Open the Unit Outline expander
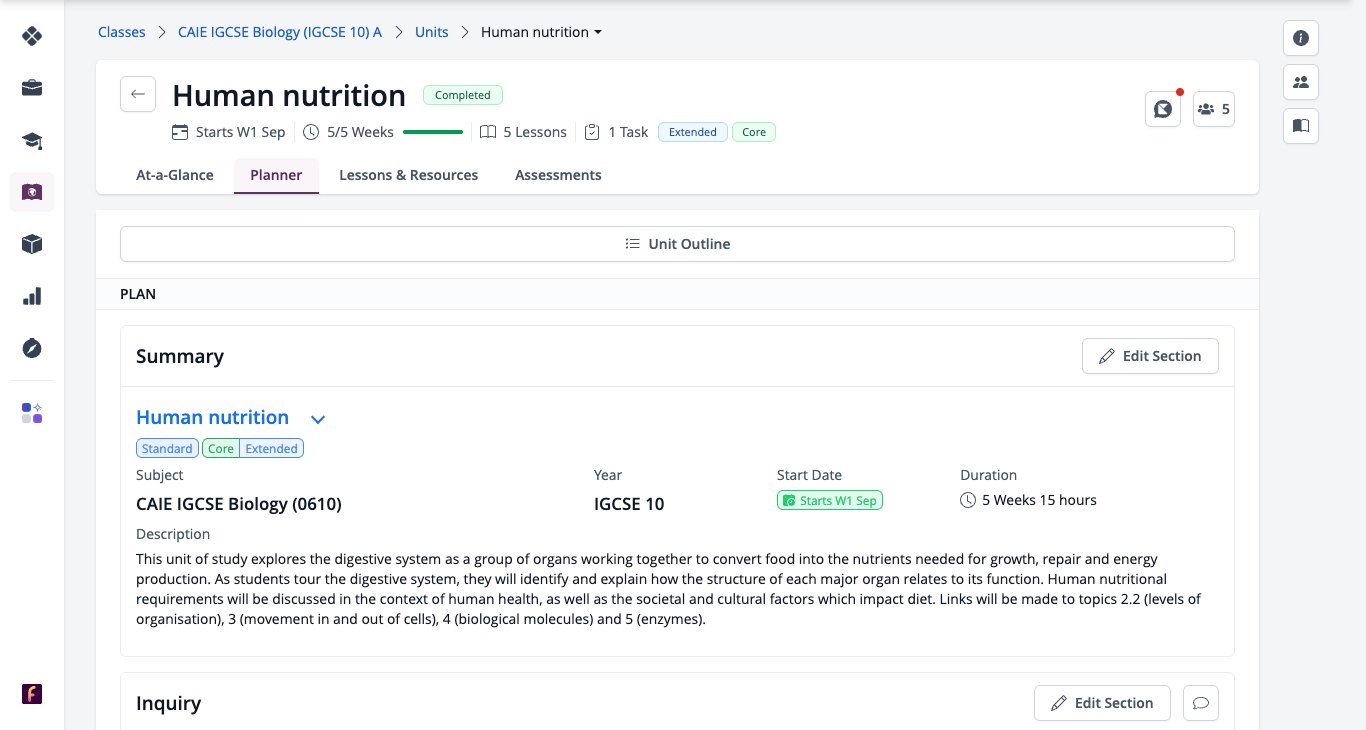 click(x=677, y=244)
